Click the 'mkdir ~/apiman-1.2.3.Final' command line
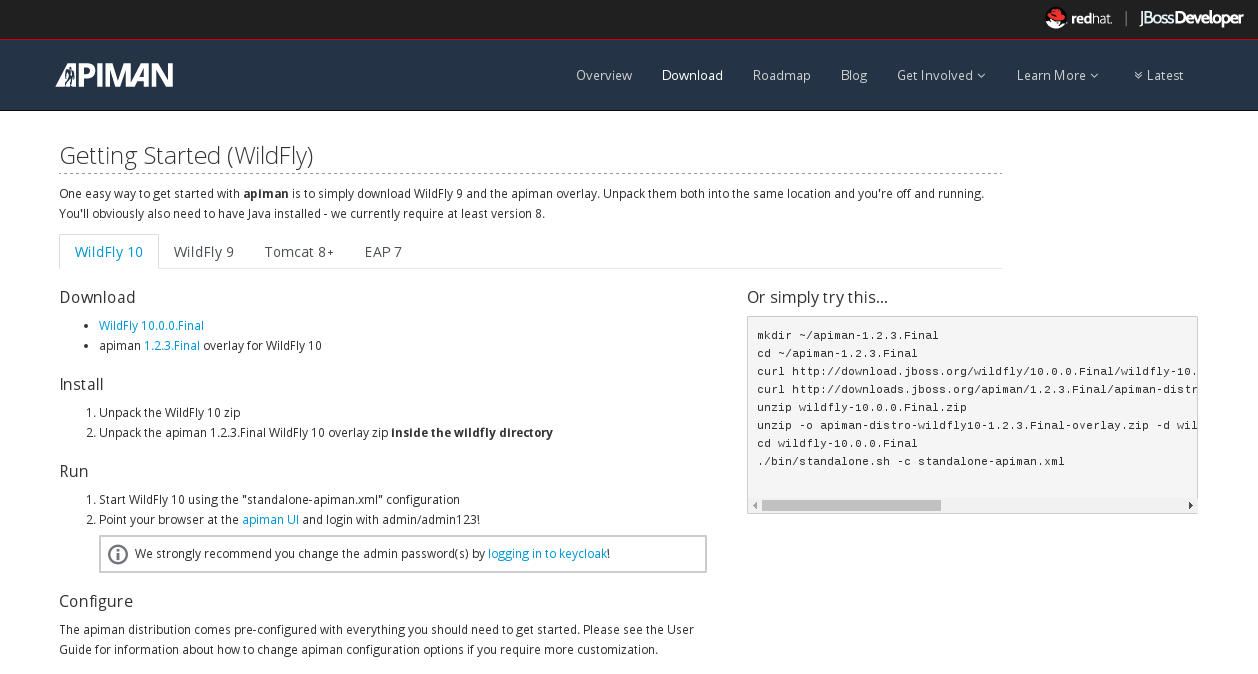Image resolution: width=1258 pixels, height=674 pixels. pos(848,336)
